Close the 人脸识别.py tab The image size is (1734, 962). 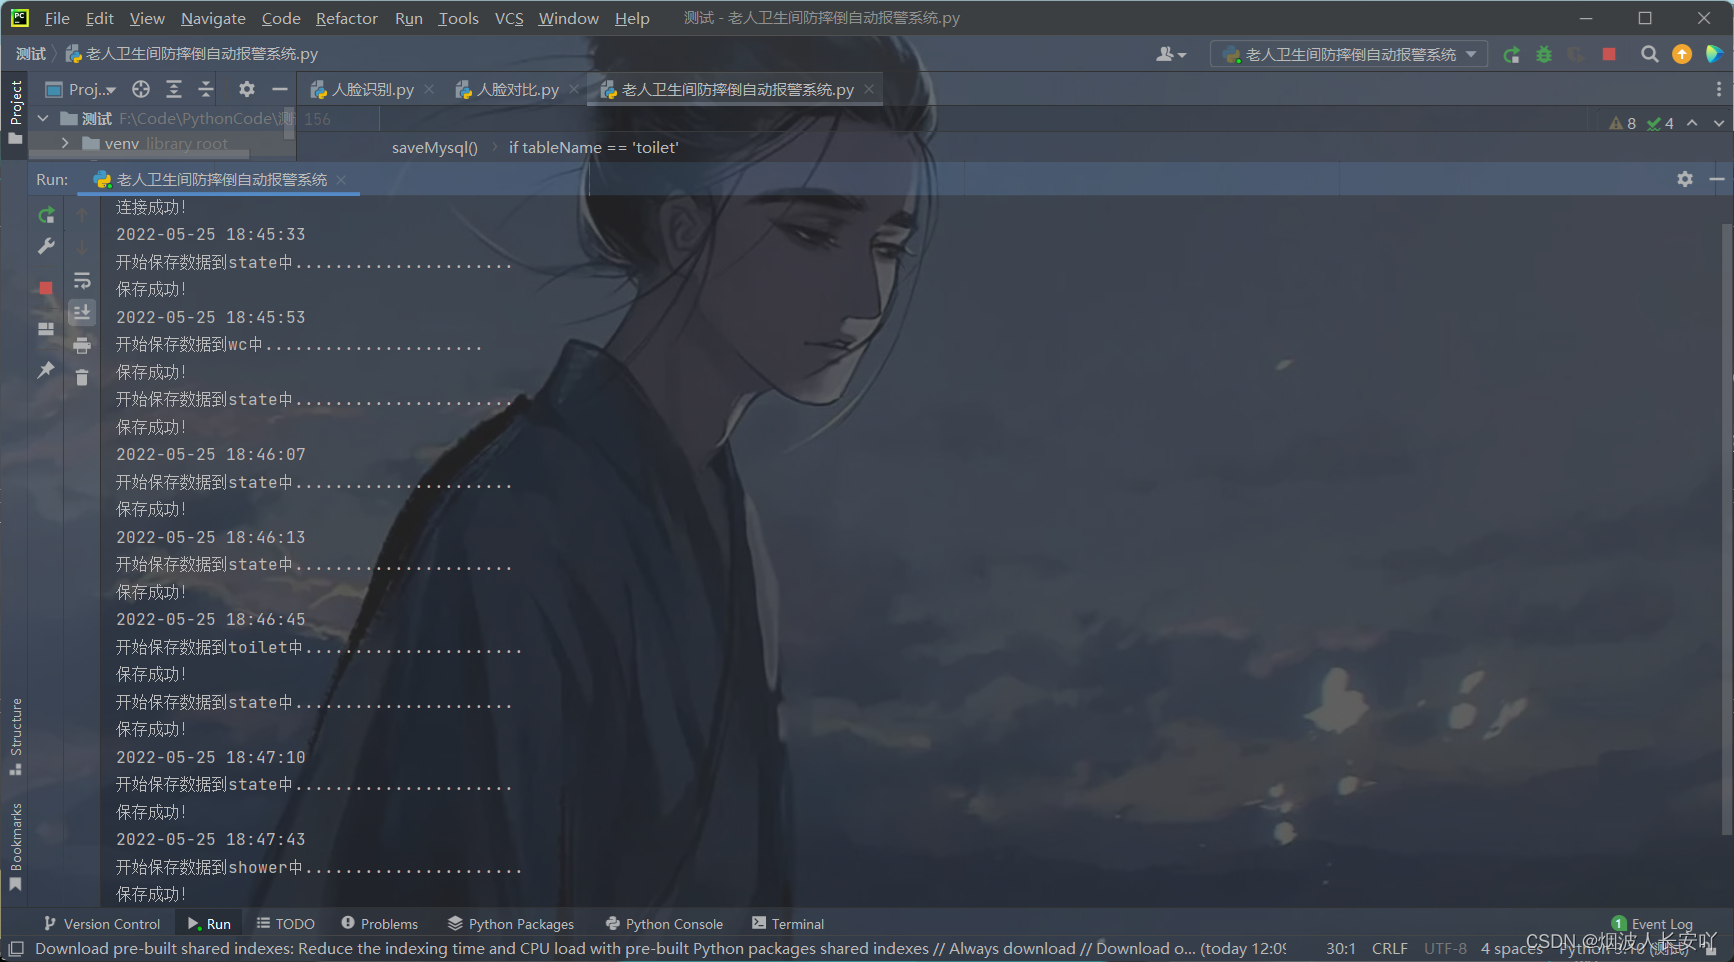pyautogui.click(x=429, y=89)
